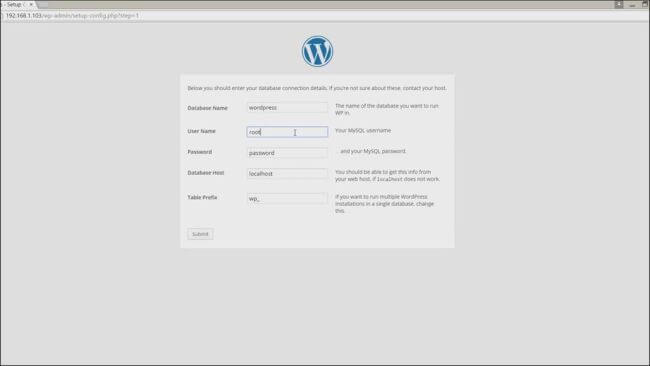Click the Table Prefix field with wp_
Image resolution: width=650 pixels, height=366 pixels.
(x=287, y=199)
